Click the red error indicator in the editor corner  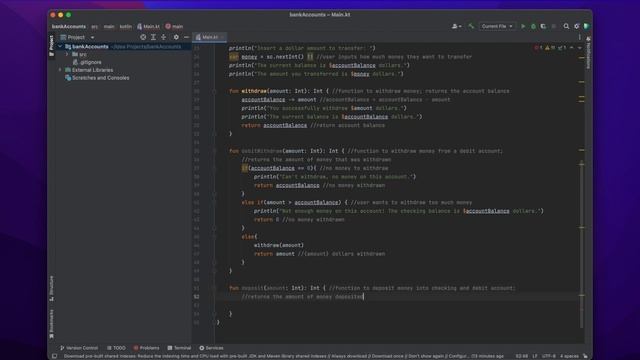(538, 48)
